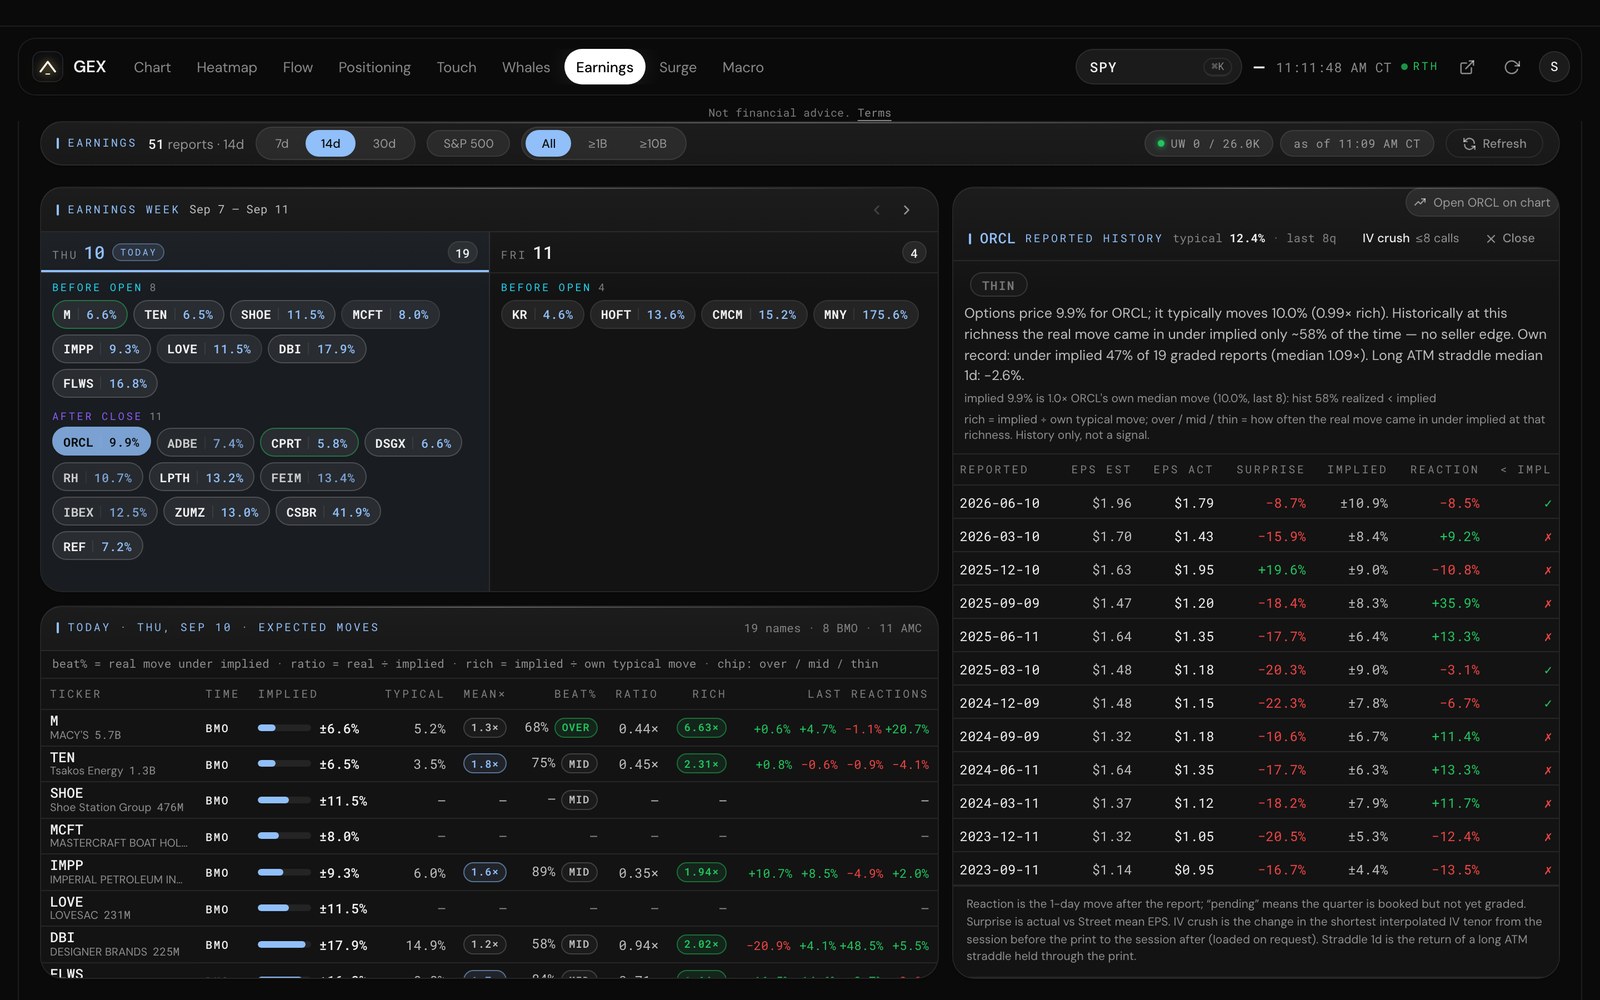The height and width of the screenshot is (1000, 1600).
Task: Select the All market cap filter
Action: [548, 144]
